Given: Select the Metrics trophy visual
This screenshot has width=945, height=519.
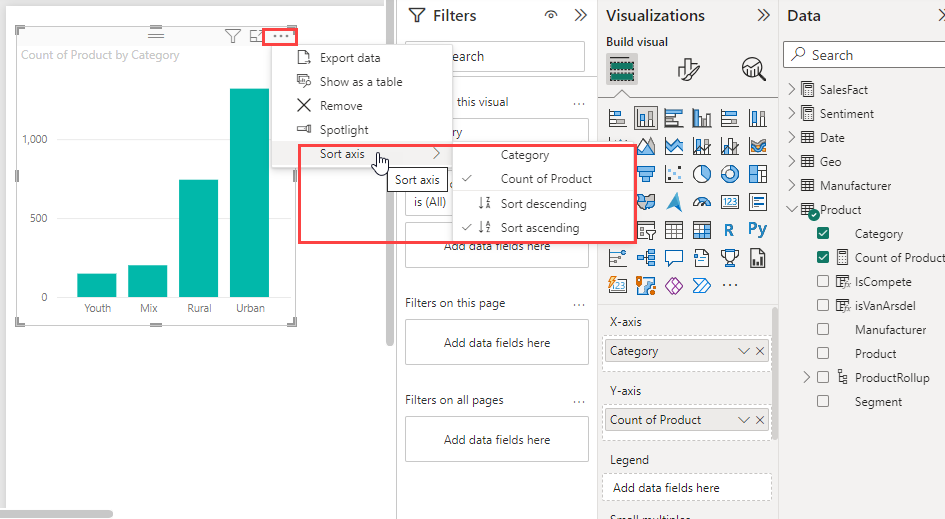Looking at the screenshot, I should click(x=729, y=258).
